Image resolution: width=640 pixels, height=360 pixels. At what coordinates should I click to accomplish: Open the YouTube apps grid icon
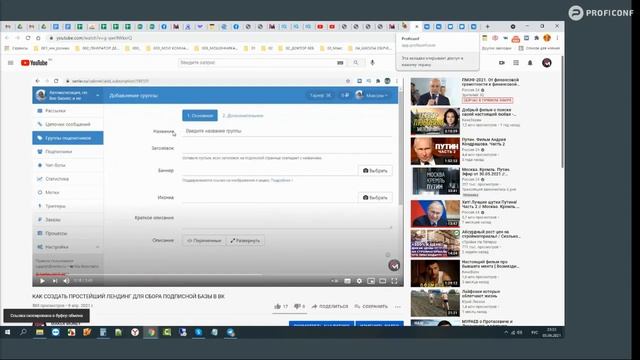pos(516,63)
